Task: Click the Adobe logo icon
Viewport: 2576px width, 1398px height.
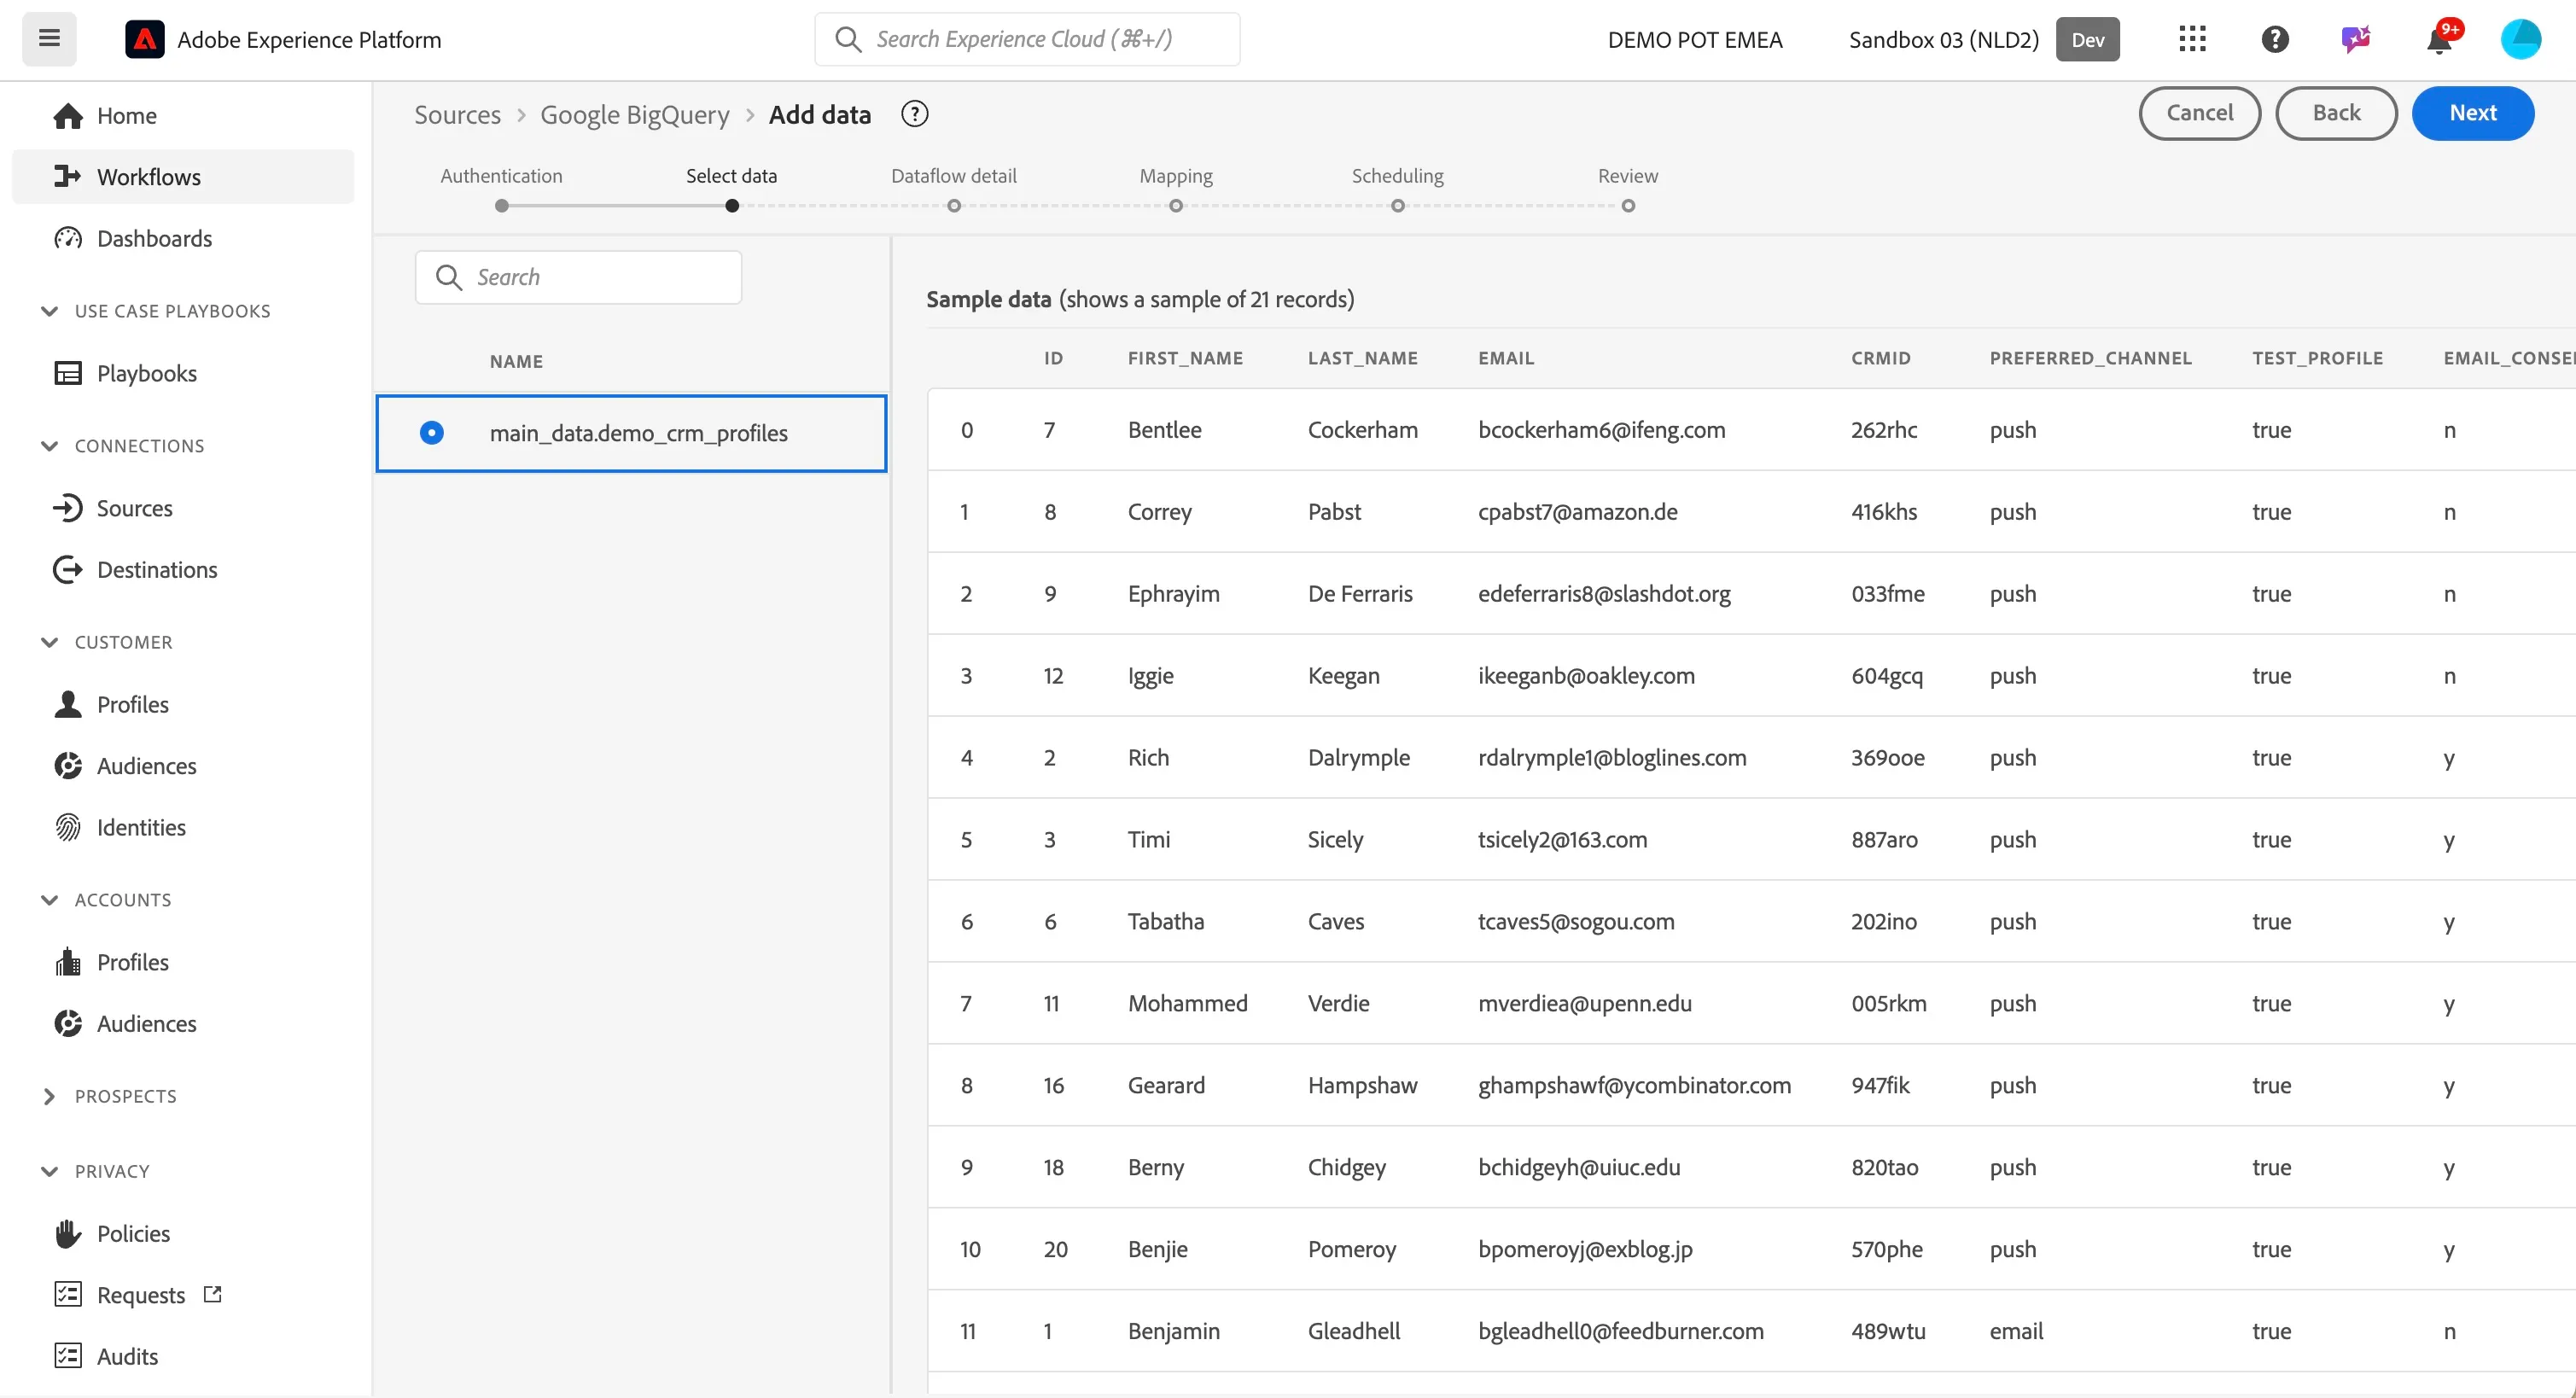Action: 145,39
